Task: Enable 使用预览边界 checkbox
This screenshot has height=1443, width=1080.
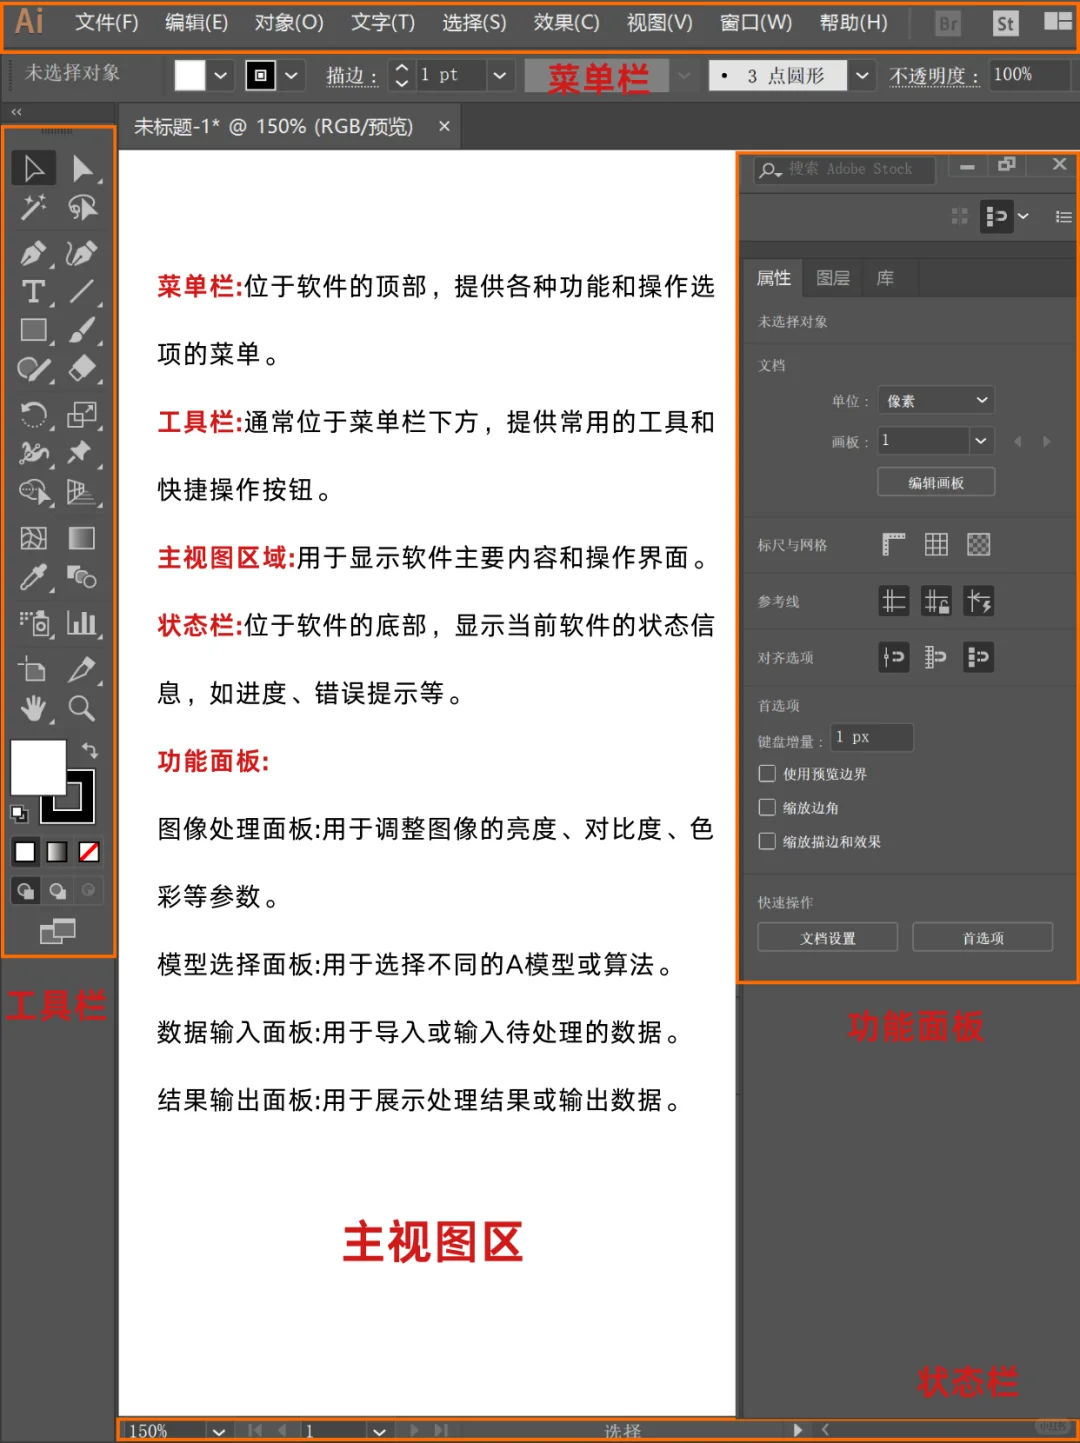Action: (x=767, y=773)
